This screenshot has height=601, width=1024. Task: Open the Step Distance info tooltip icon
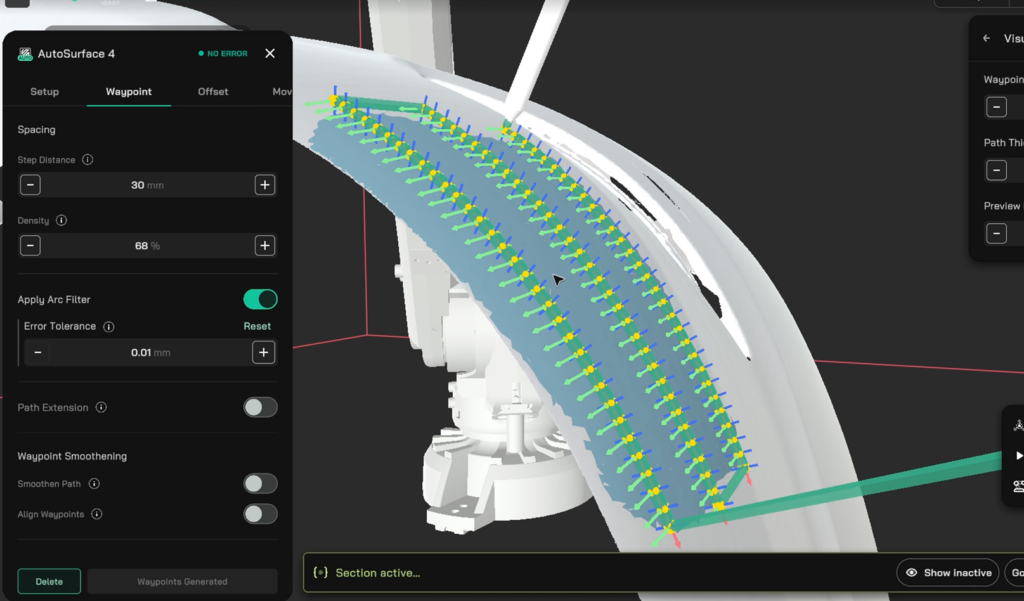pos(87,159)
